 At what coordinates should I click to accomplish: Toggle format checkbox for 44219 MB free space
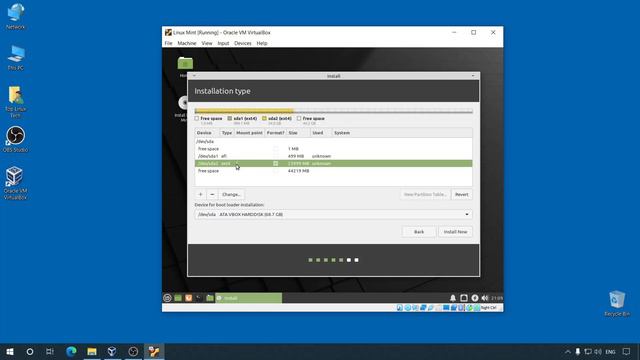[276, 171]
